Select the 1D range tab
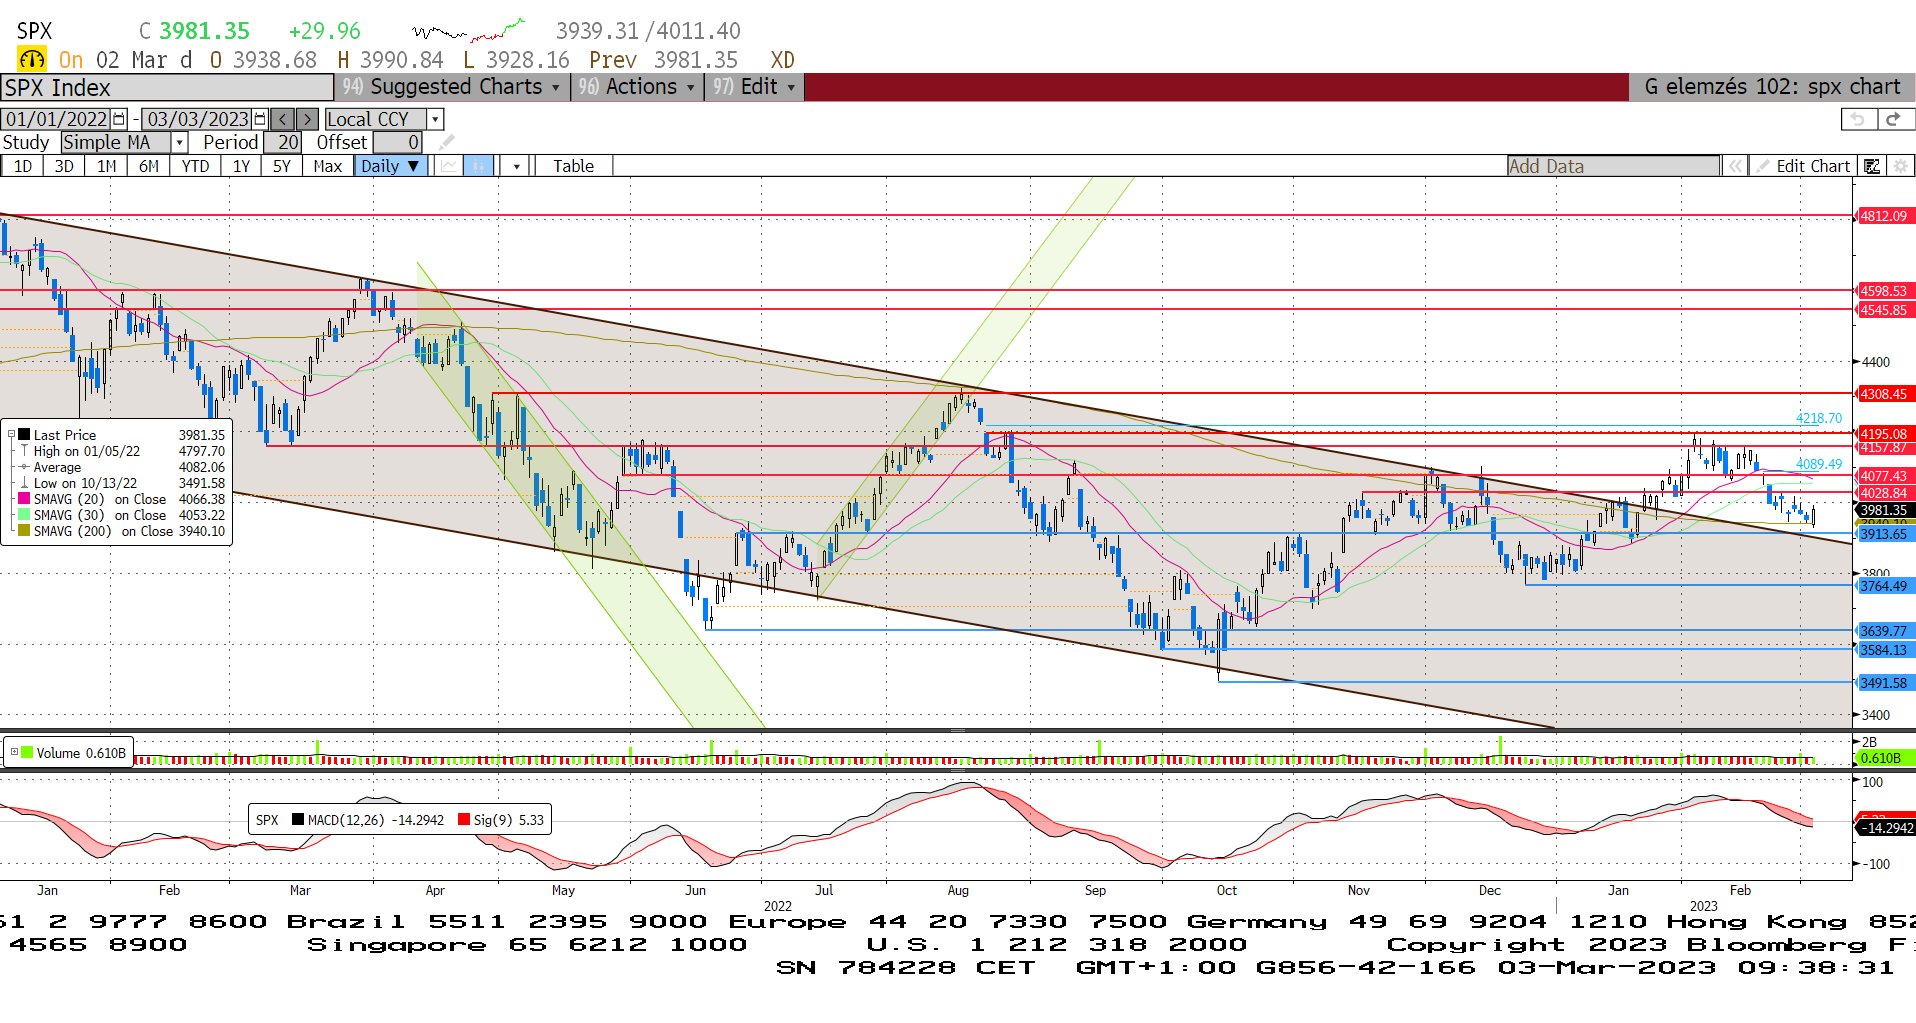Screen dimensions: 1916x1023 [22, 166]
